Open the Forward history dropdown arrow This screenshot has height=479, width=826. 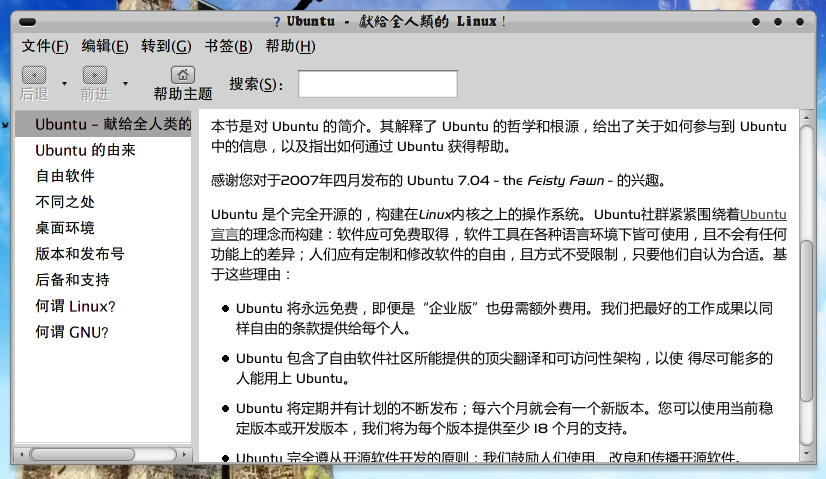point(125,84)
